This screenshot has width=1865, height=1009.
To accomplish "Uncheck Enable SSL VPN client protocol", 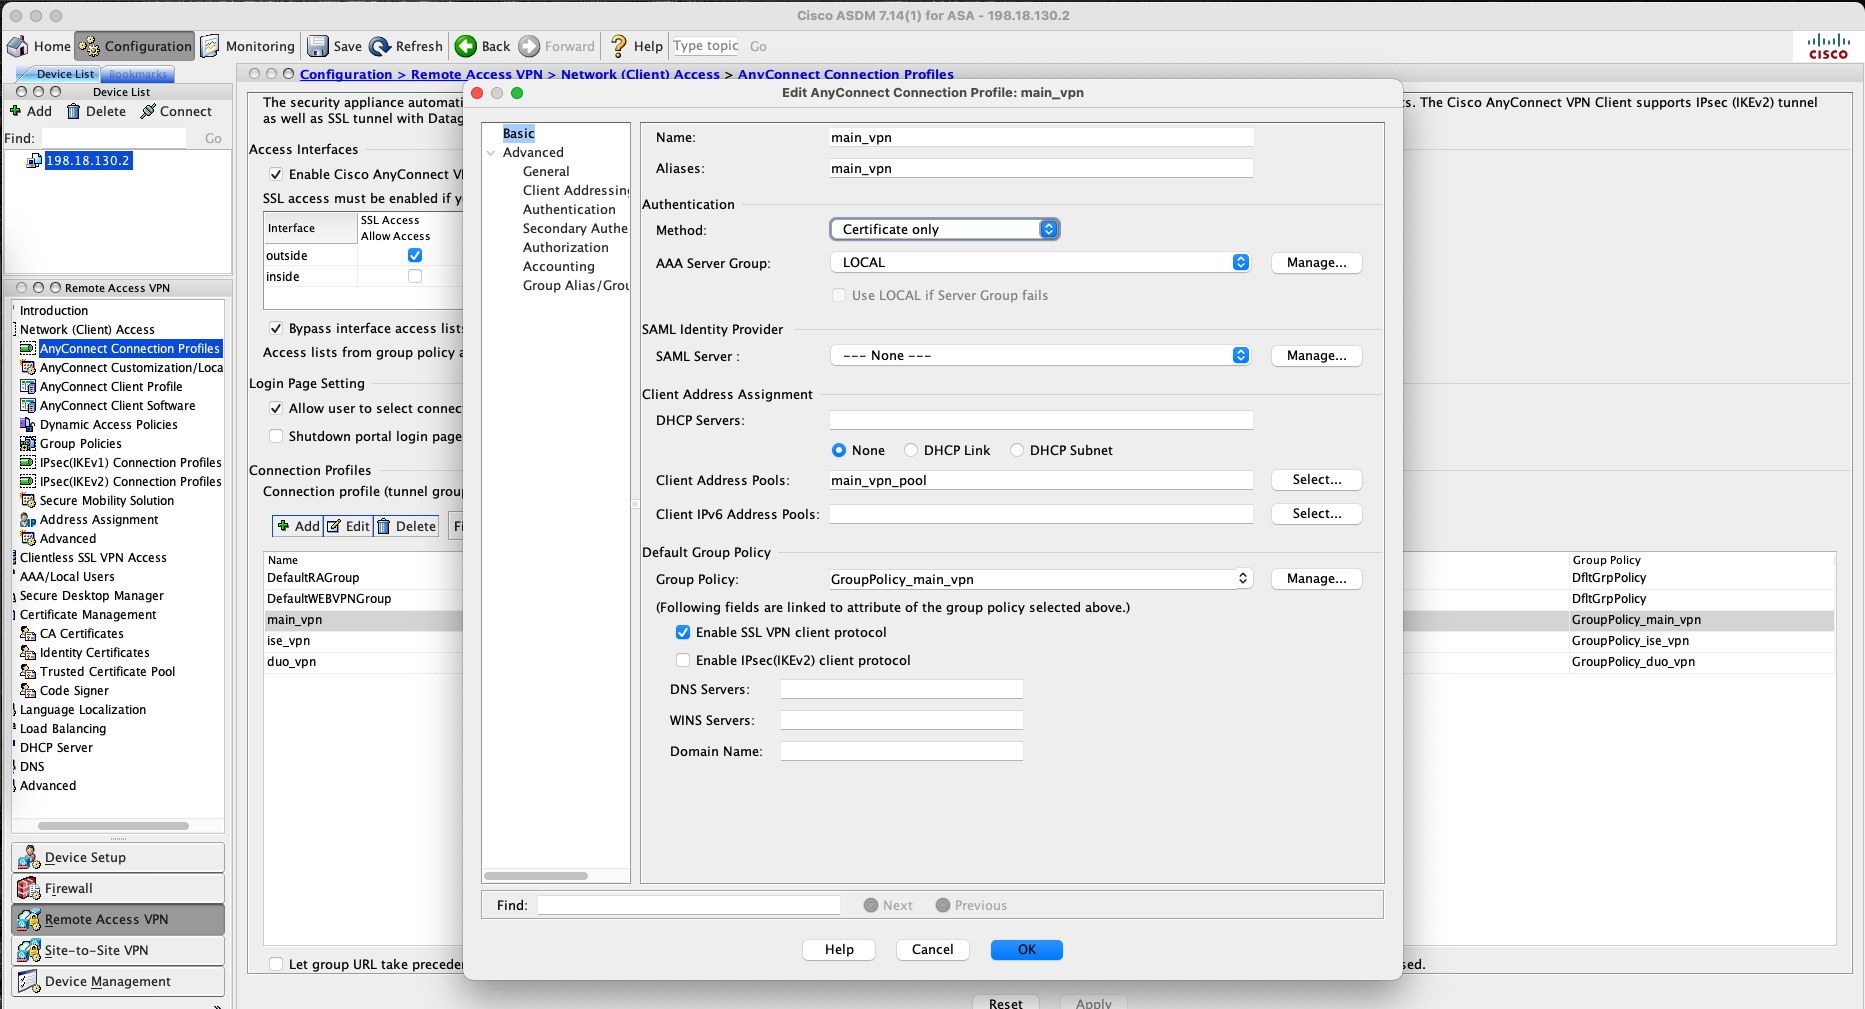I will point(683,632).
